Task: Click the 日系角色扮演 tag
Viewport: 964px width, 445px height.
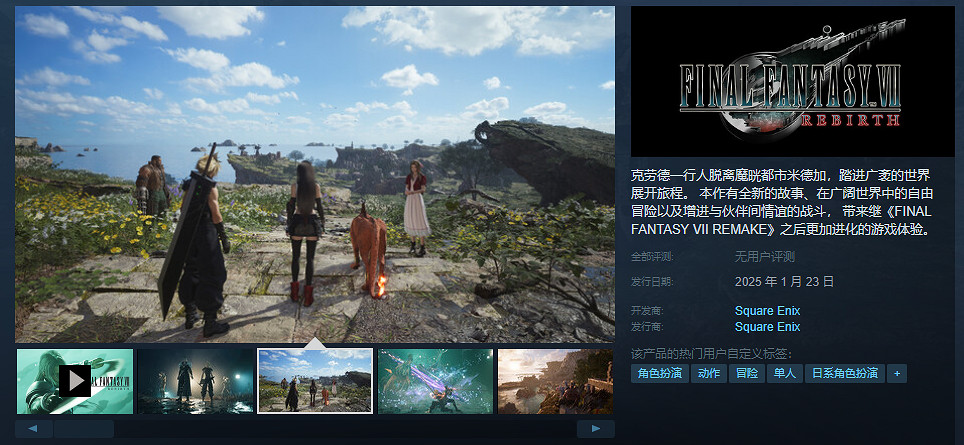Action: (x=845, y=373)
